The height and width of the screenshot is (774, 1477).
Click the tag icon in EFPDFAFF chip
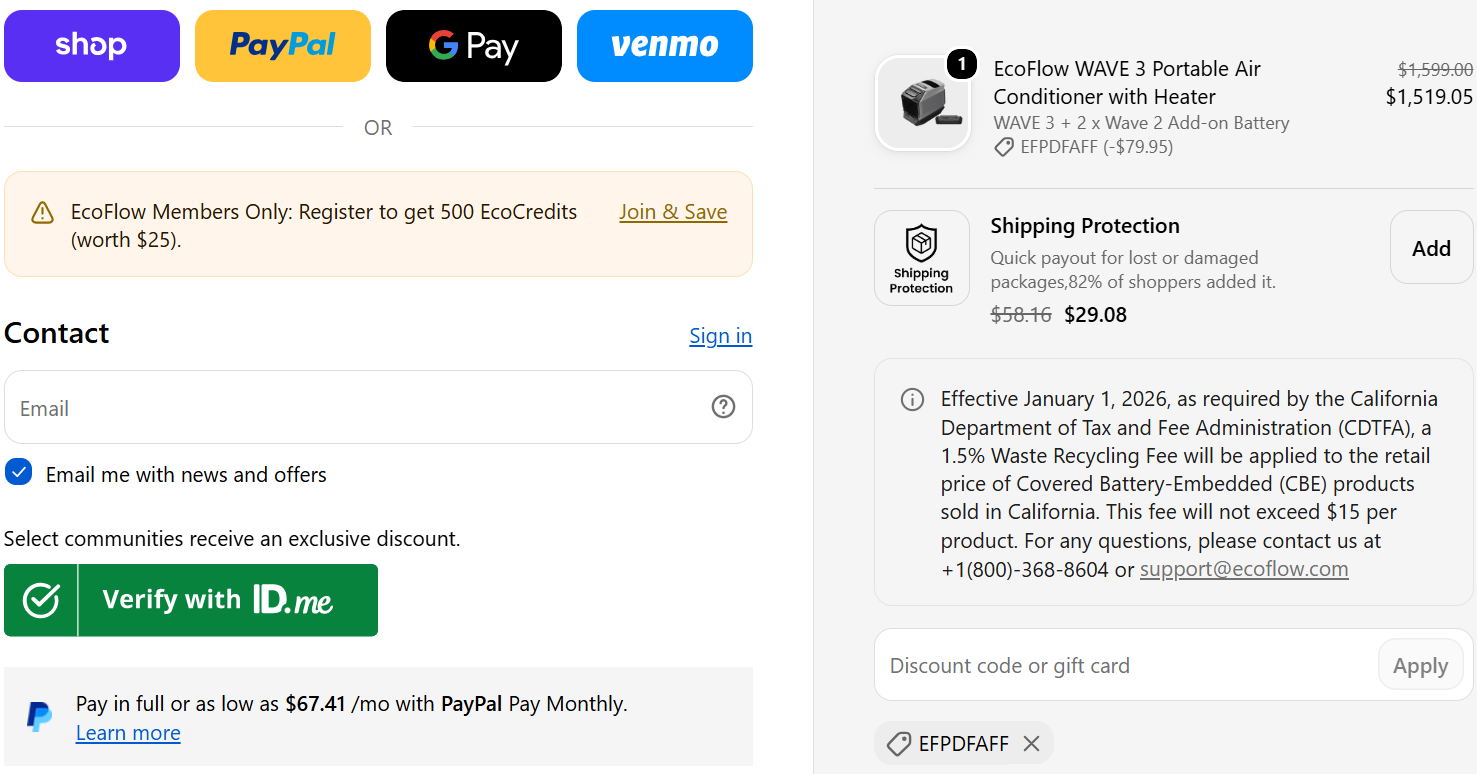[898, 744]
